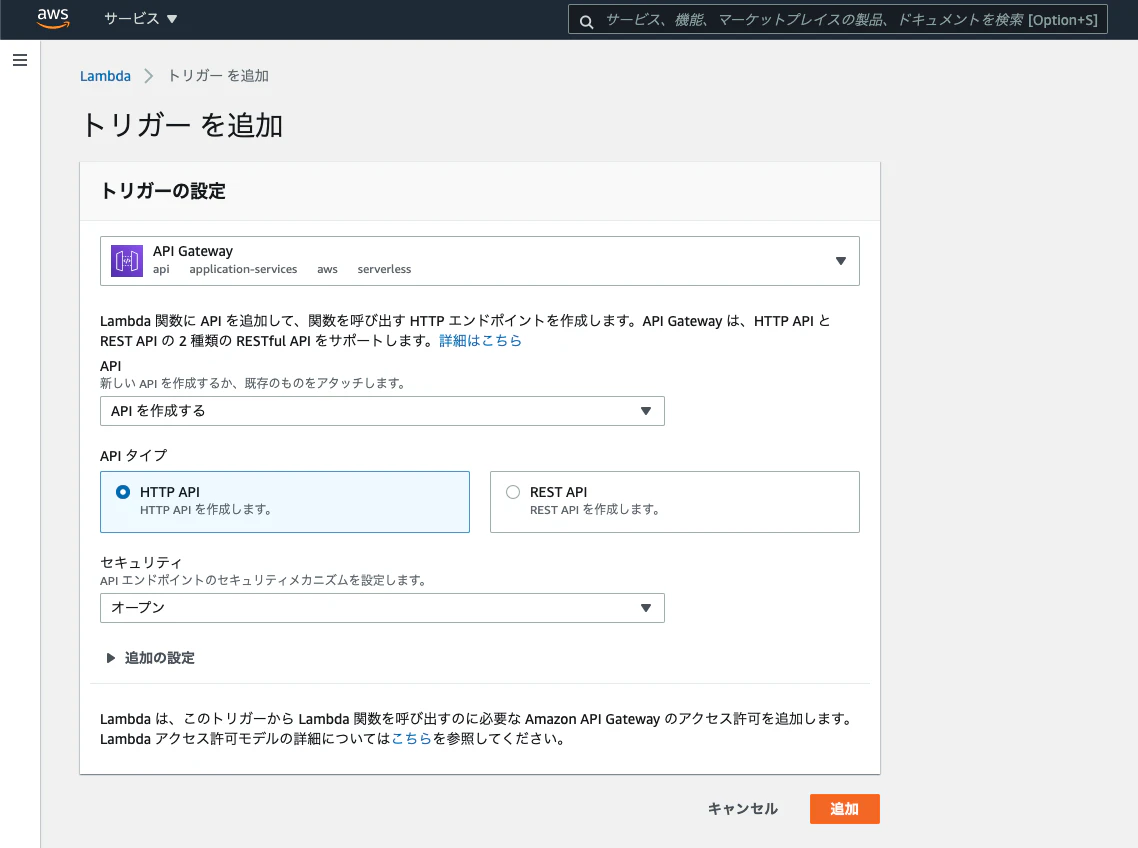The image size is (1138, 848).
Task: Click the search magnifier icon
Action: tap(586, 21)
